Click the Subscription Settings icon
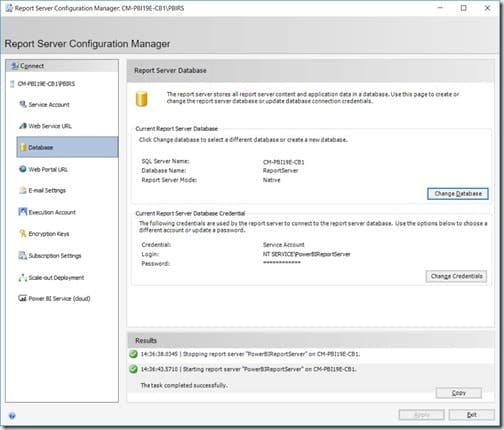This screenshot has width=504, height=430. tap(23, 255)
